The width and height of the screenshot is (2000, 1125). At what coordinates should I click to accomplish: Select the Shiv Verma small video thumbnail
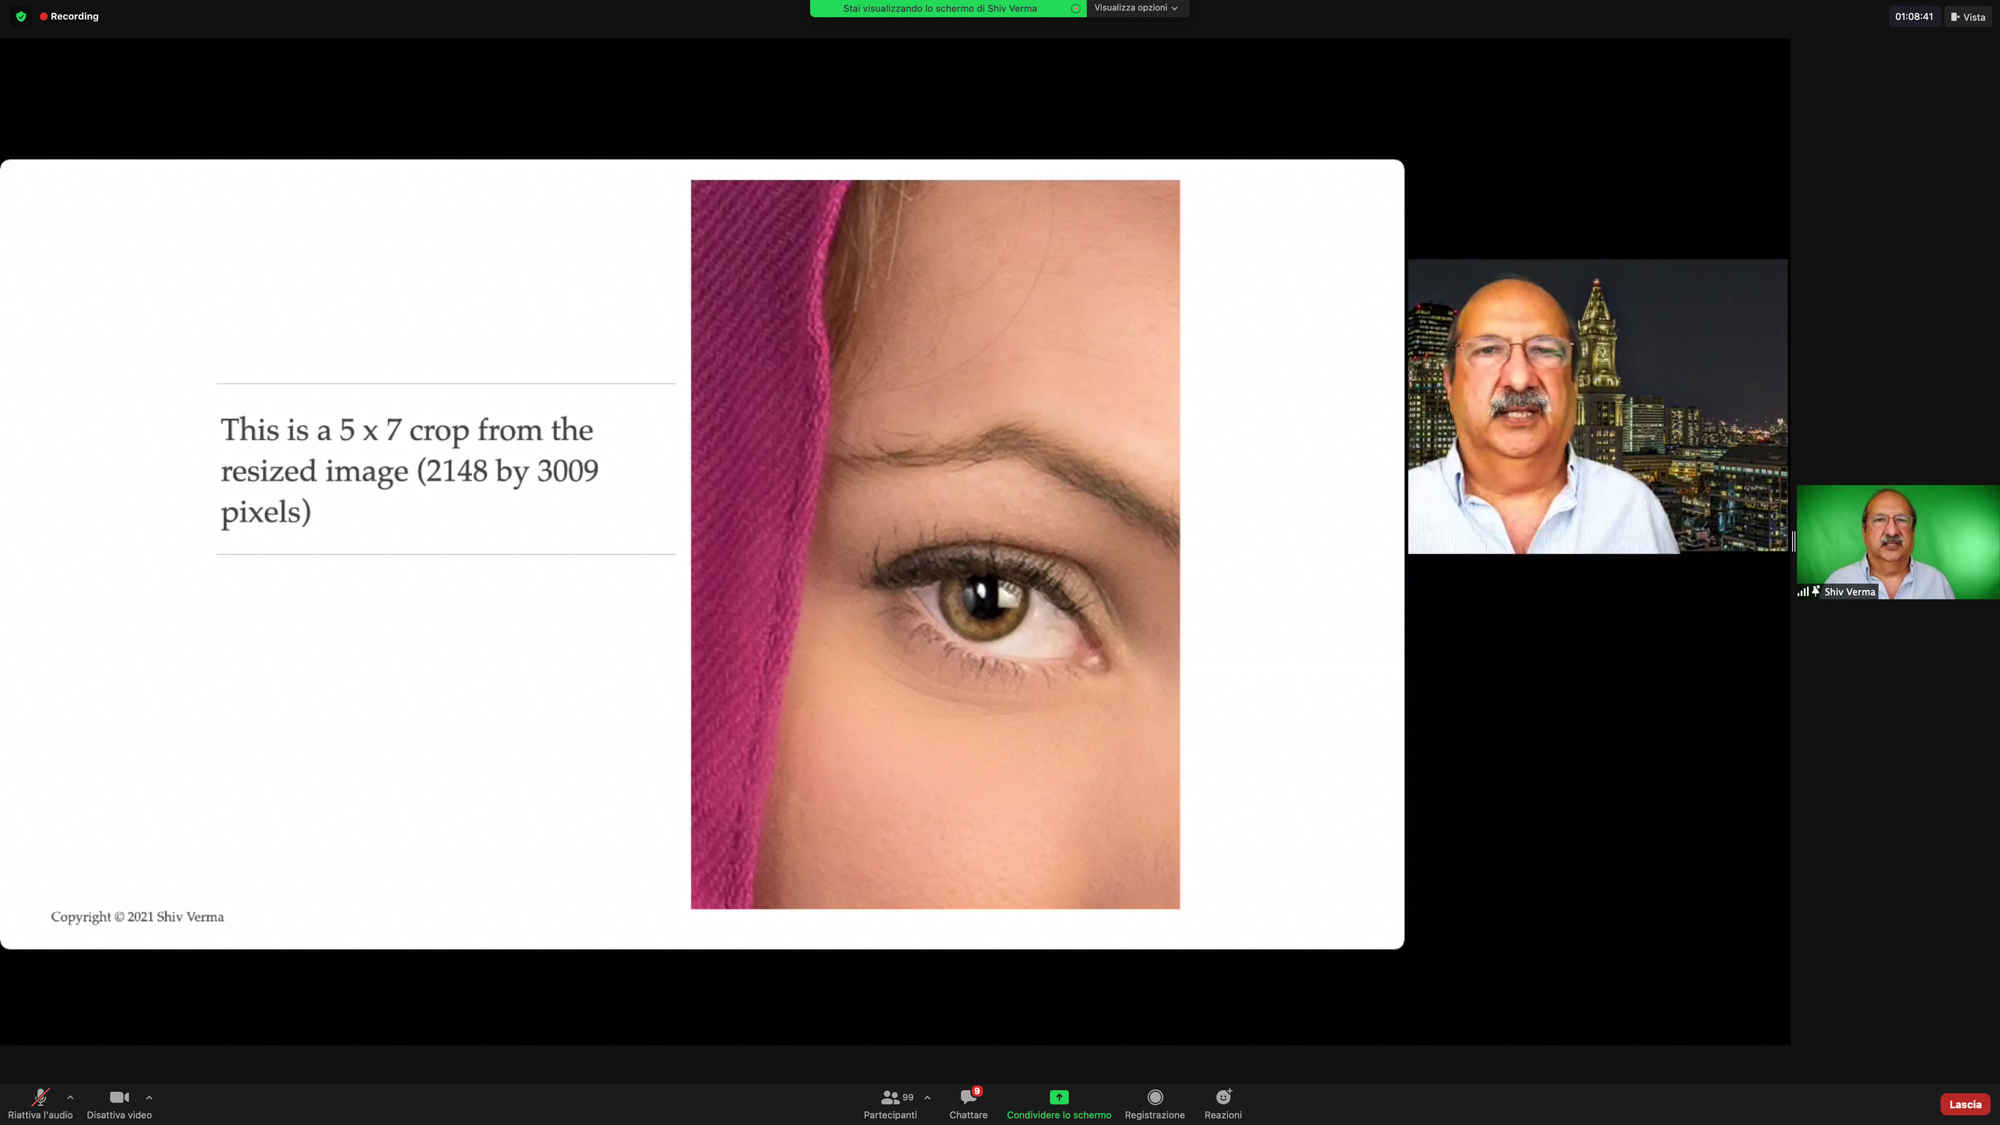click(x=1897, y=541)
